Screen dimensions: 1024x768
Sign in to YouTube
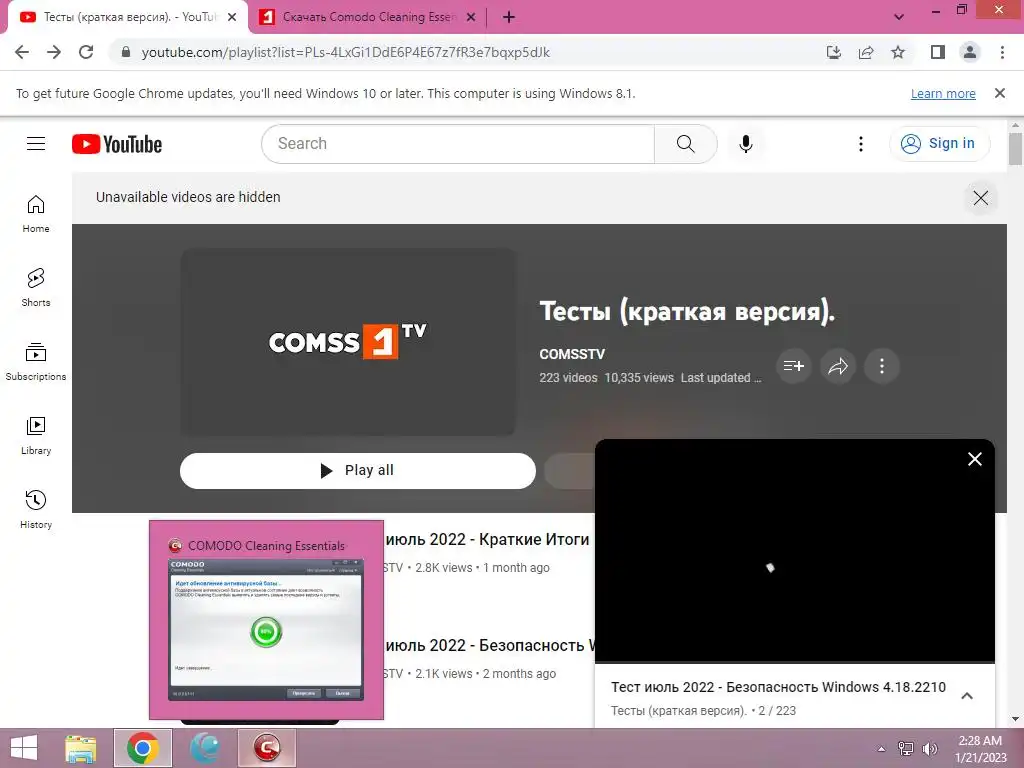coord(939,144)
